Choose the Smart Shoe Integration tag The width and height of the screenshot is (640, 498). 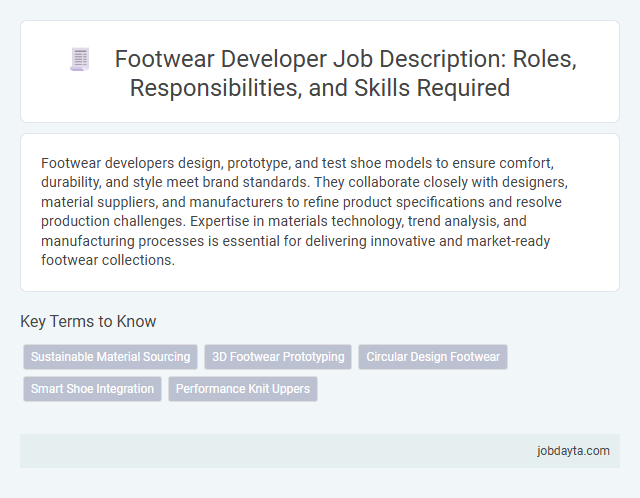[x=92, y=389]
